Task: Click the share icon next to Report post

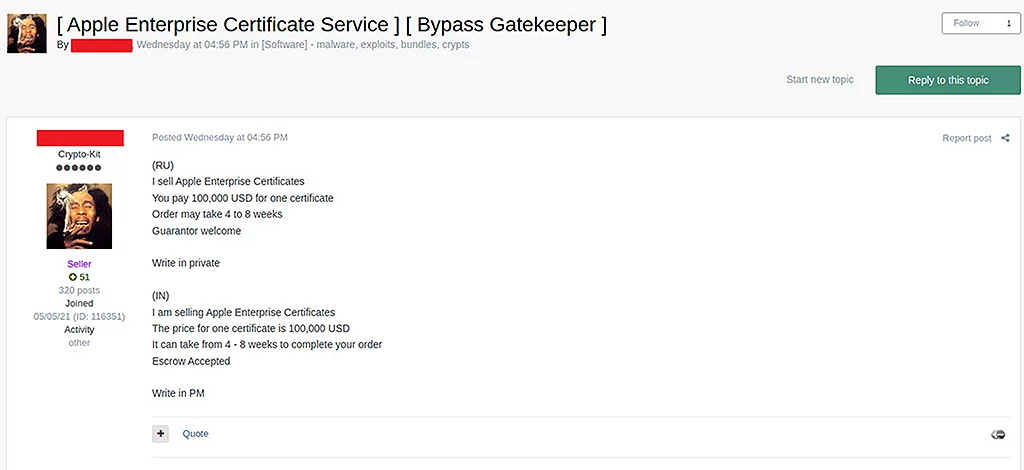Action: click(1005, 138)
